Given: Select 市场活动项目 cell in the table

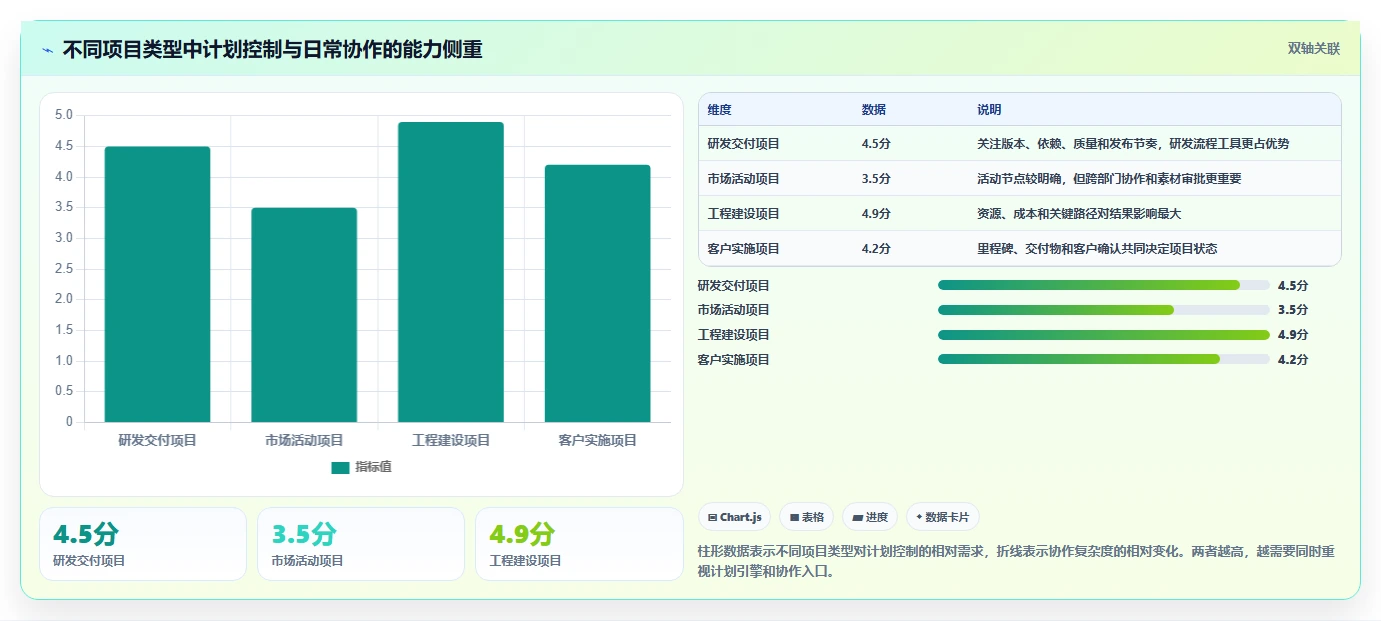Looking at the screenshot, I should pos(744,179).
